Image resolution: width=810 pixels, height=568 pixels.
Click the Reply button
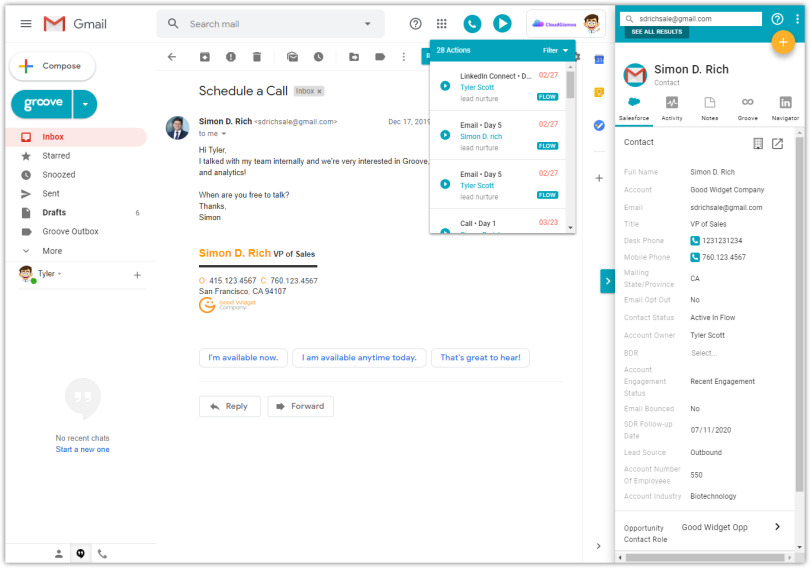pyautogui.click(x=229, y=406)
